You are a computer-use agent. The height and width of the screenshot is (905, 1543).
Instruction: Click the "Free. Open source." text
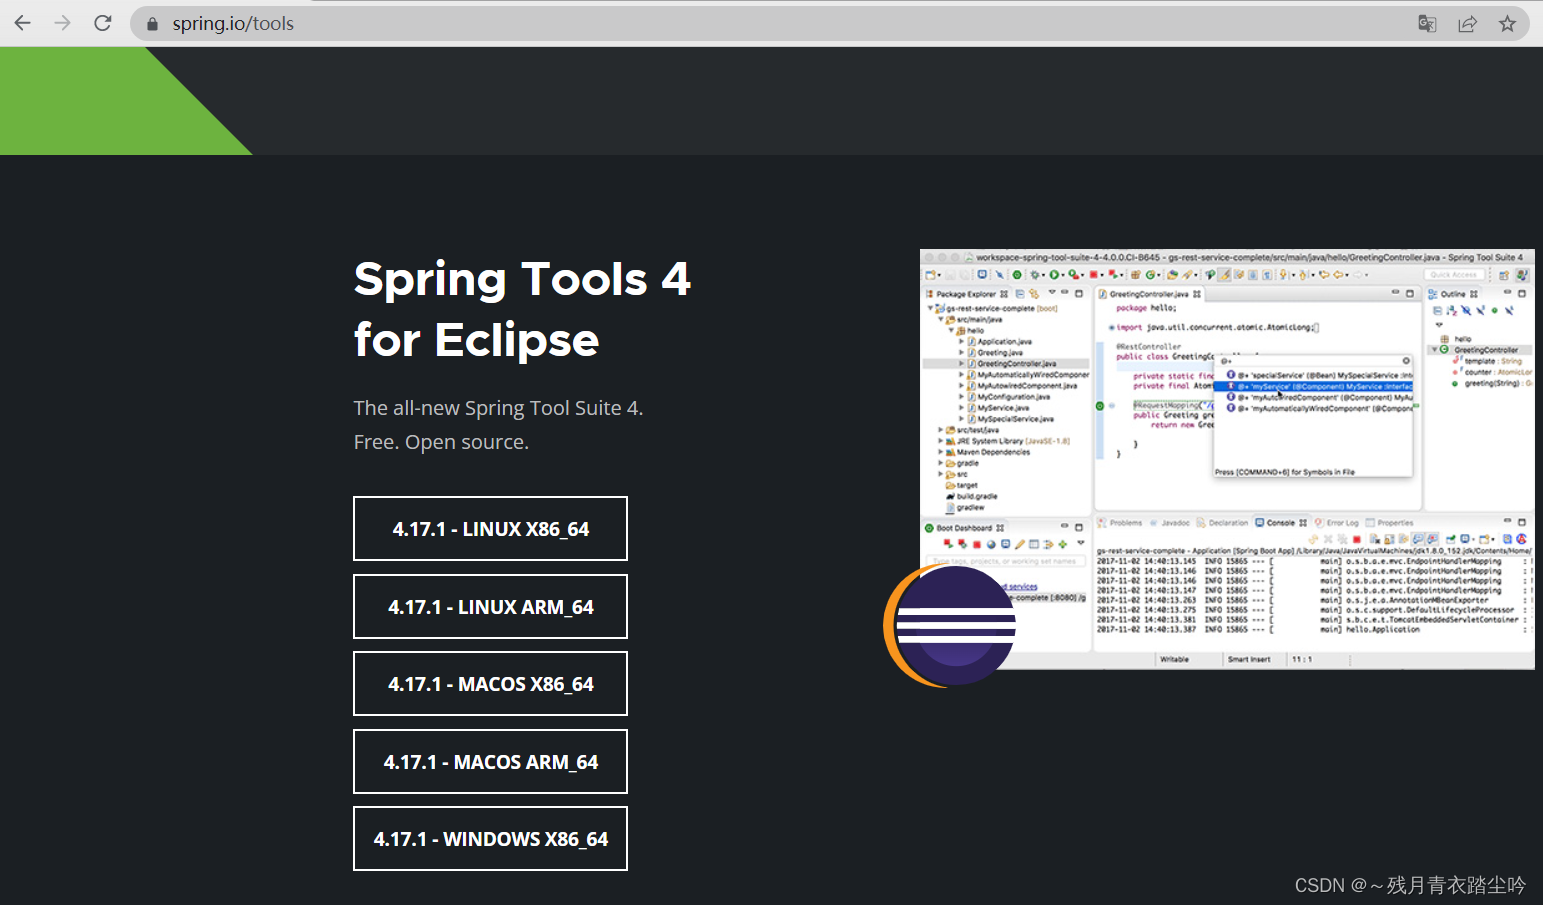coord(441,442)
